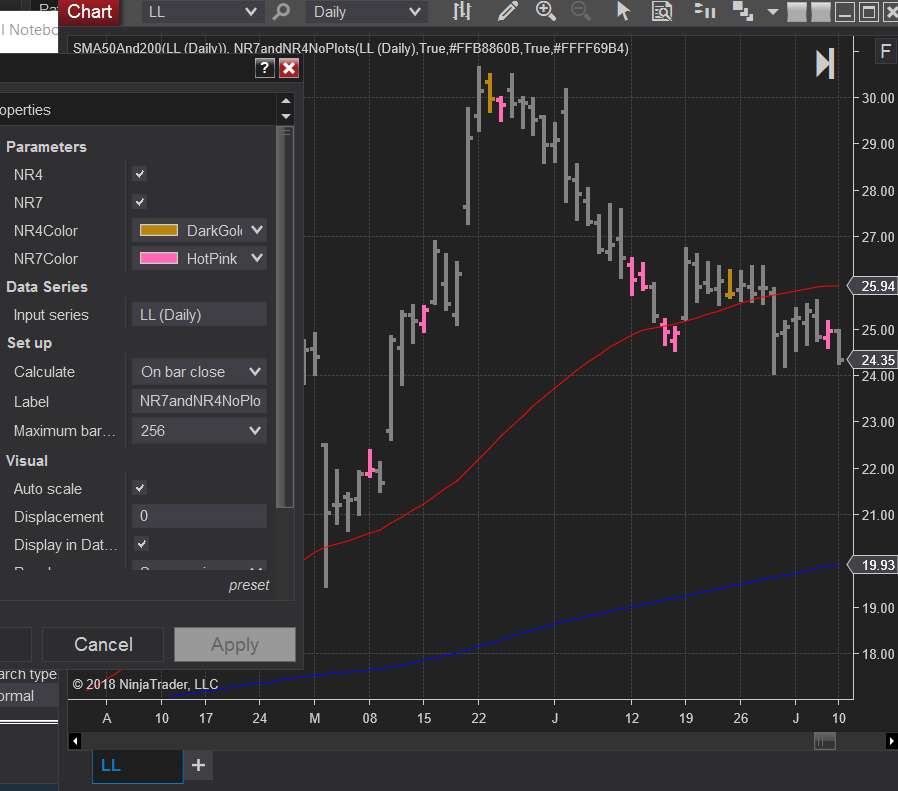Open the data box icon
The width and height of the screenshot is (898, 791).
coord(662,11)
